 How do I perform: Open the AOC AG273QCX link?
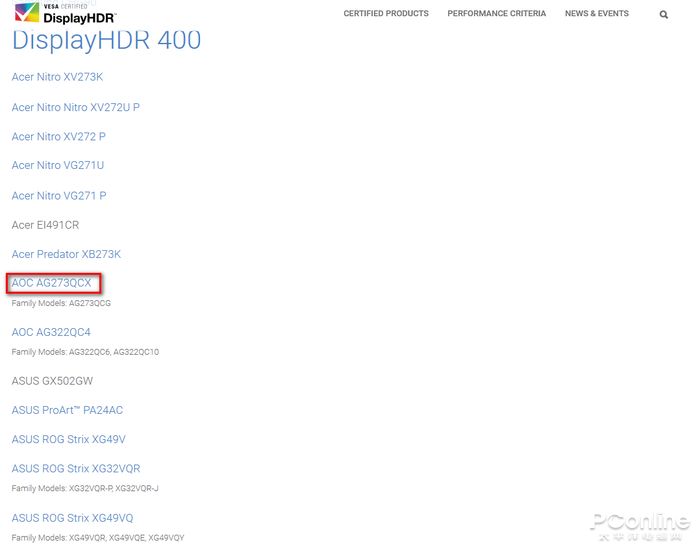[51, 283]
